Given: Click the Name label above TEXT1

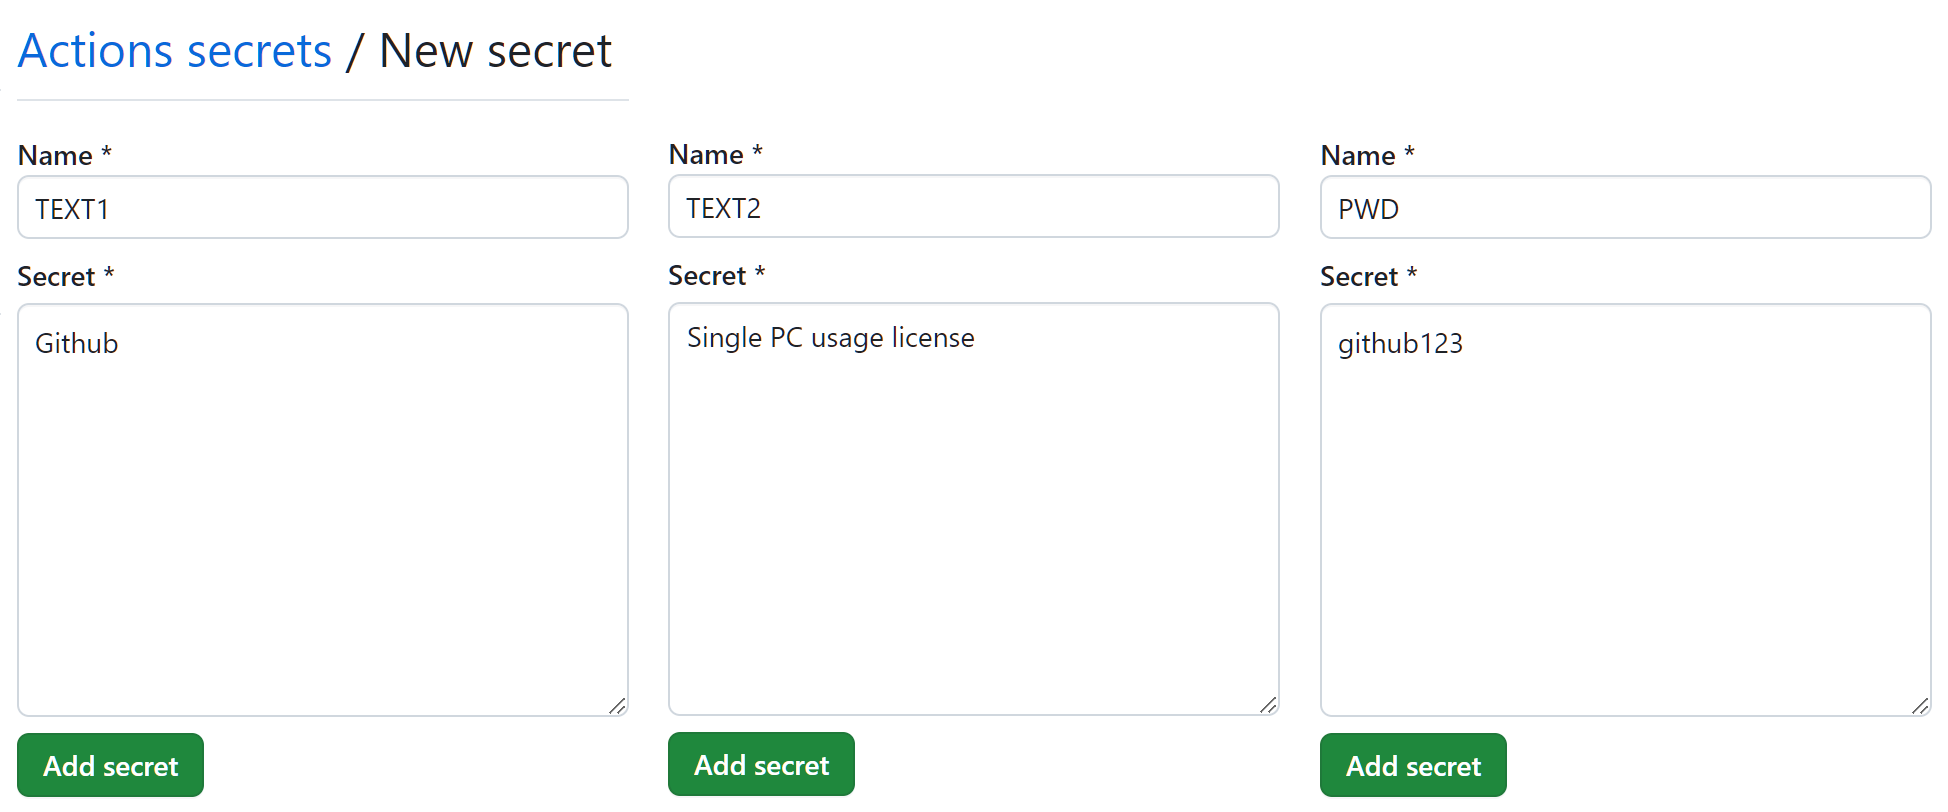Looking at the screenshot, I should point(55,156).
